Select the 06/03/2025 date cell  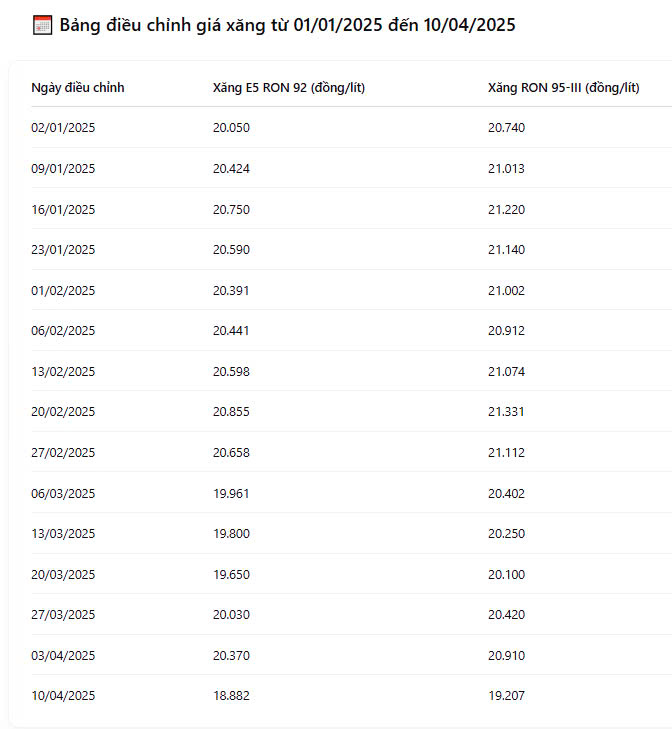[63, 493]
